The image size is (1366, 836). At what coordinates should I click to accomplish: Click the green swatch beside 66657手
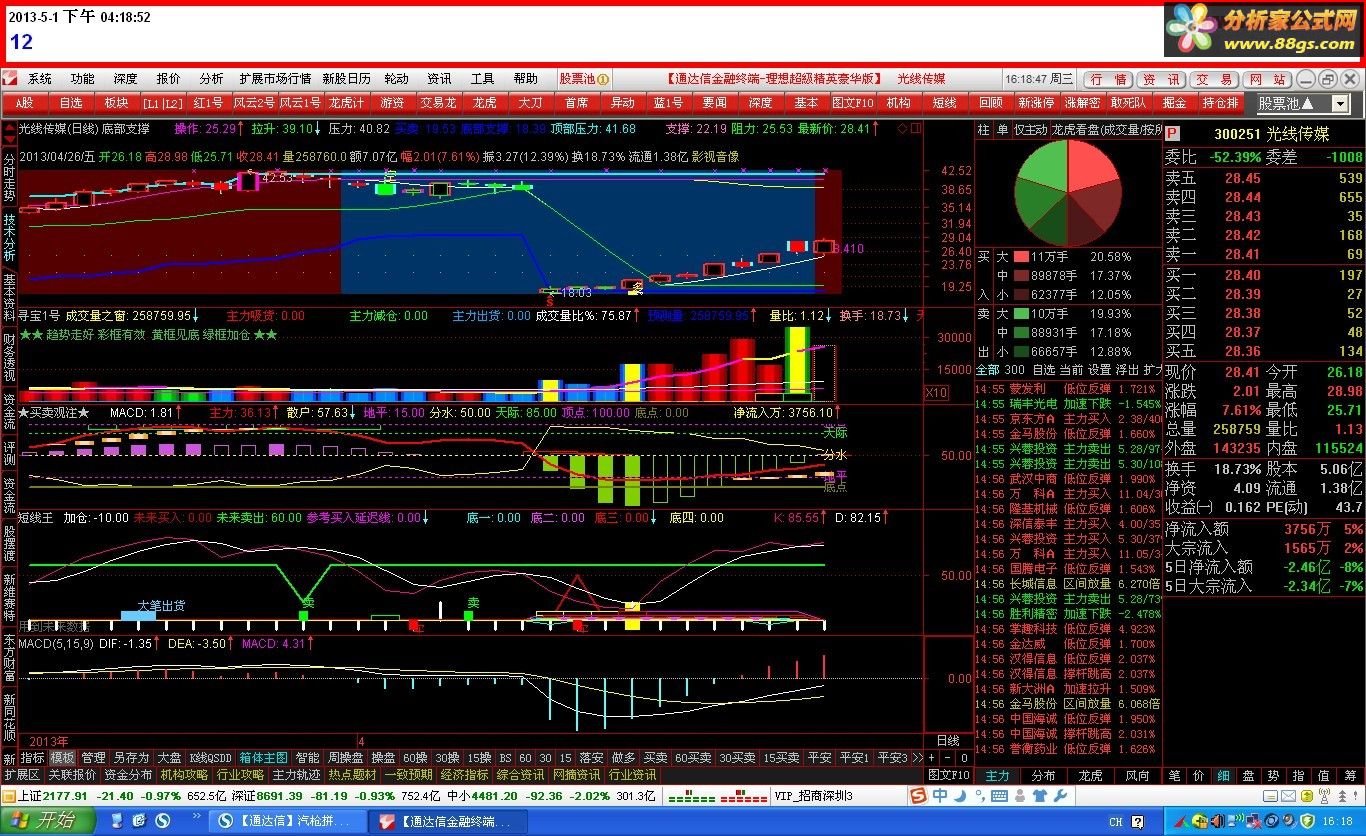1021,351
